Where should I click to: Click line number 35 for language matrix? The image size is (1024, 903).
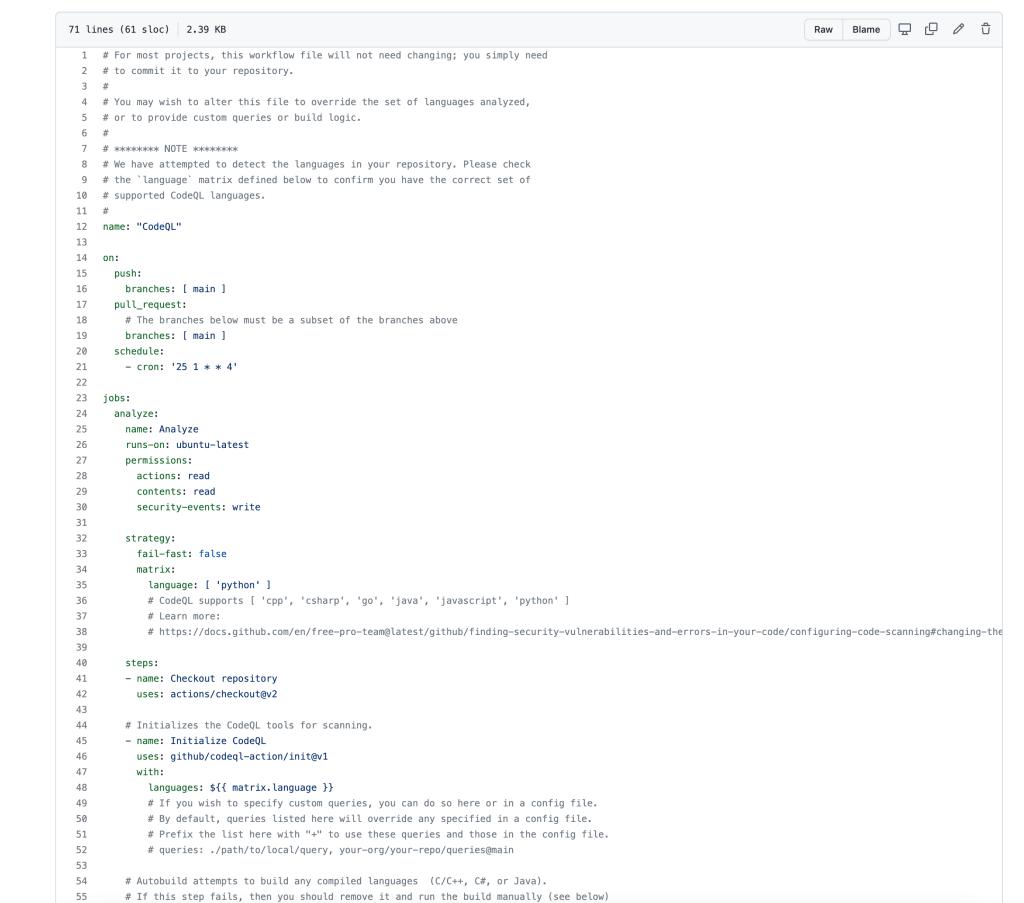[x=81, y=585]
